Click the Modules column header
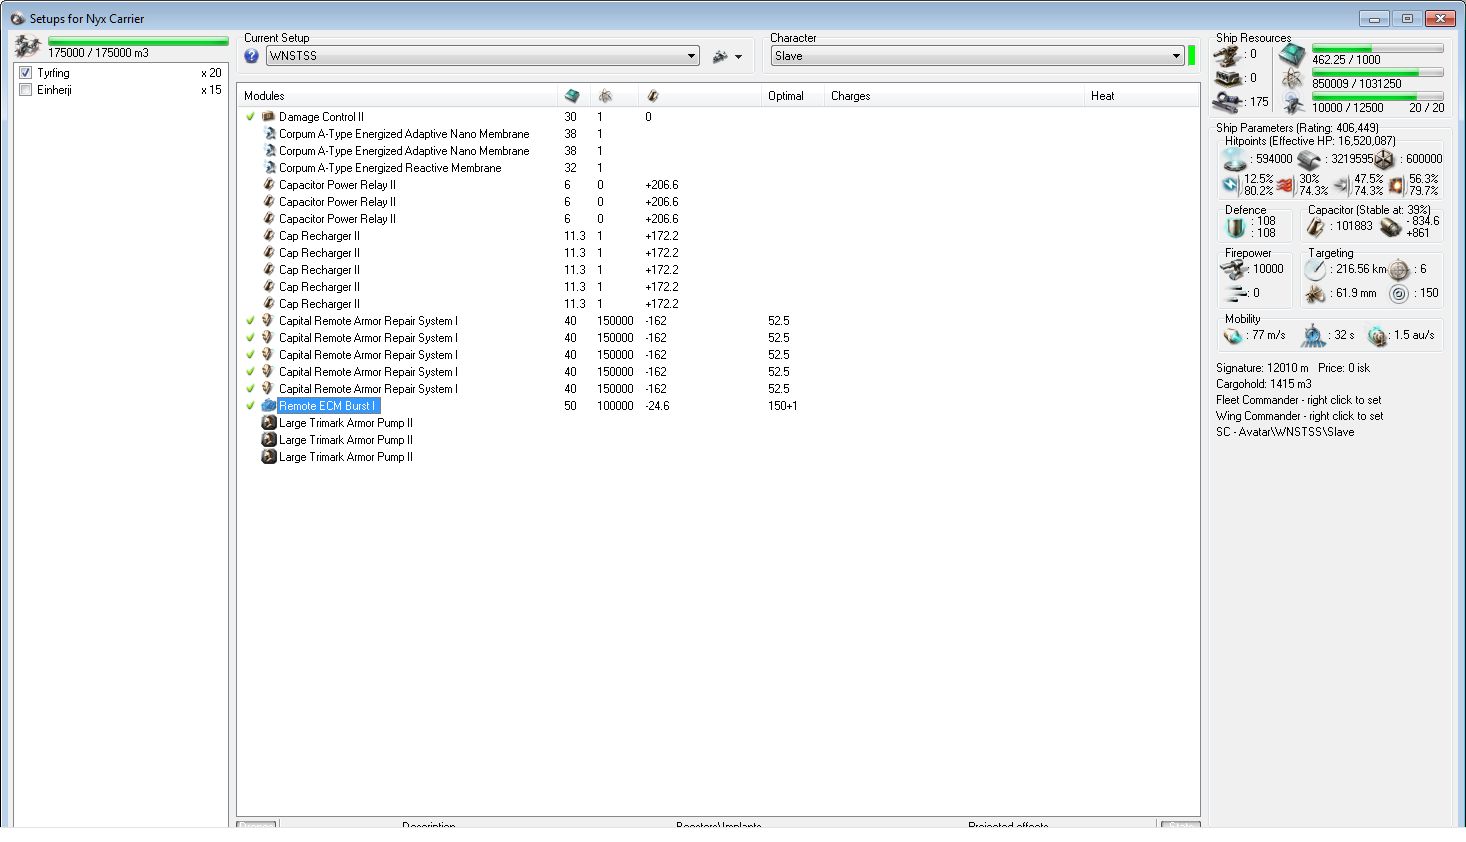 point(397,96)
